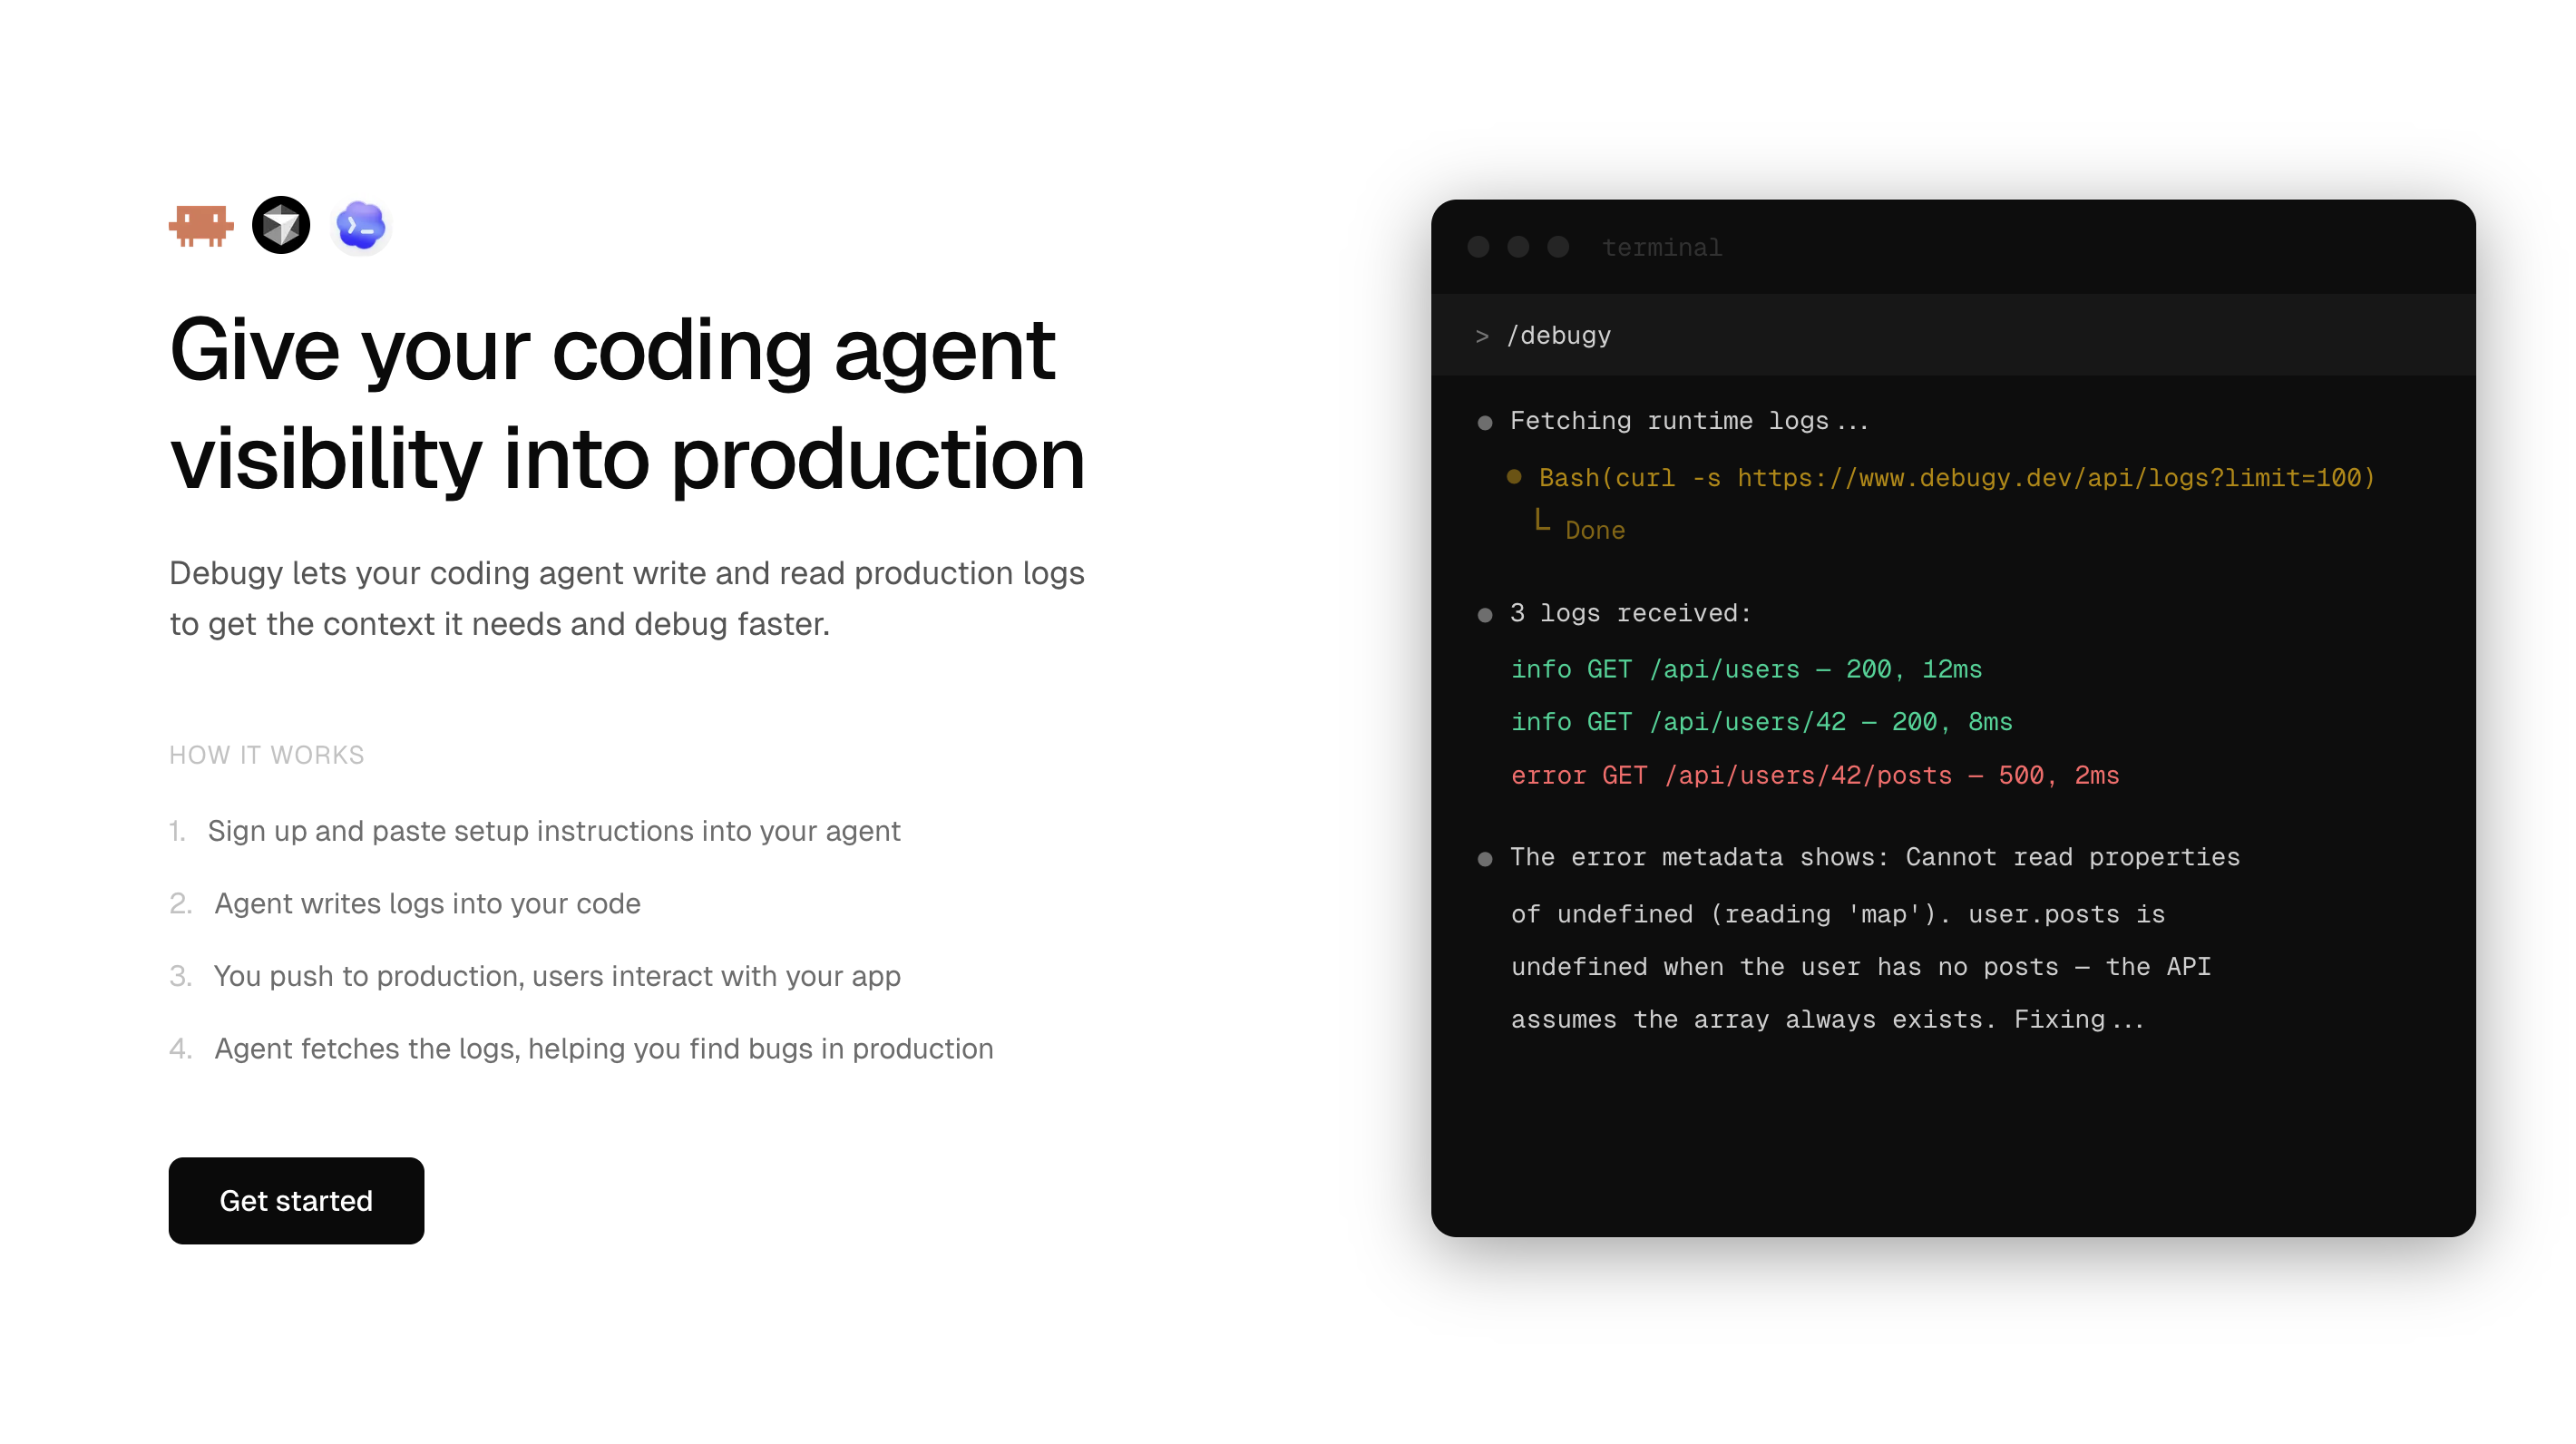The width and height of the screenshot is (2576, 1444).
Task: Select the black cube logo icon
Action: click(x=281, y=226)
